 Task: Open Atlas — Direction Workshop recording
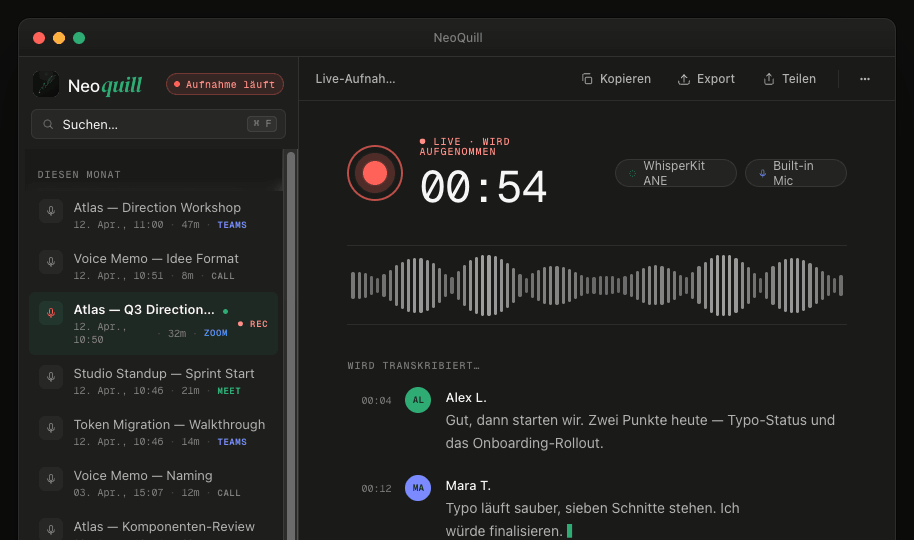pyautogui.click(x=153, y=215)
